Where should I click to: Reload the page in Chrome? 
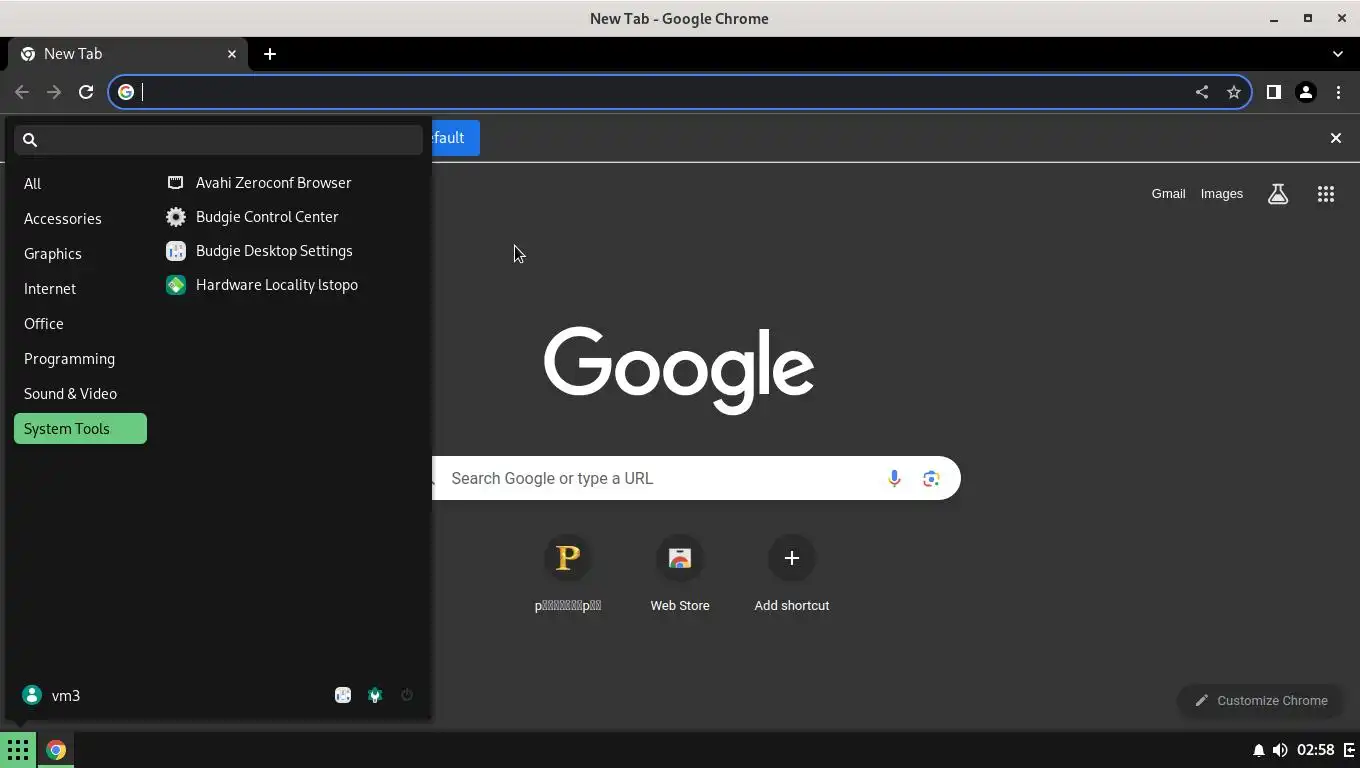coord(86,92)
